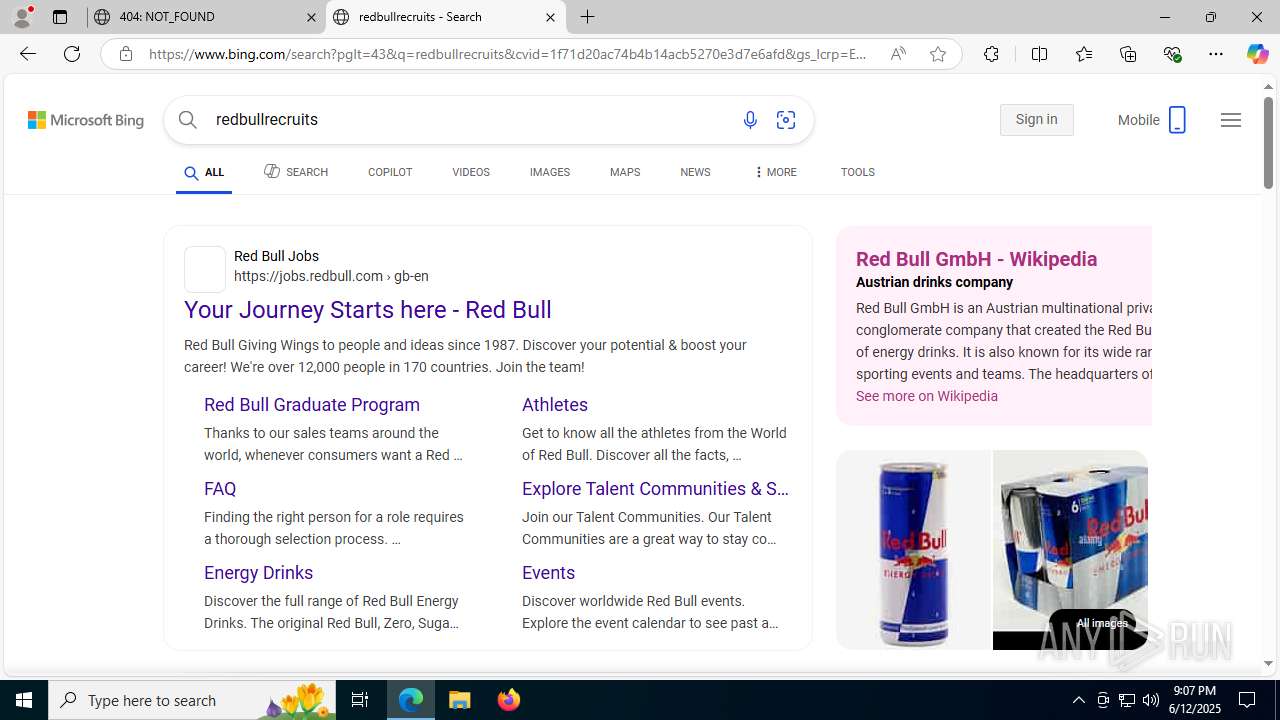
Task: Open a new tab with plus button
Action: pyautogui.click(x=588, y=17)
